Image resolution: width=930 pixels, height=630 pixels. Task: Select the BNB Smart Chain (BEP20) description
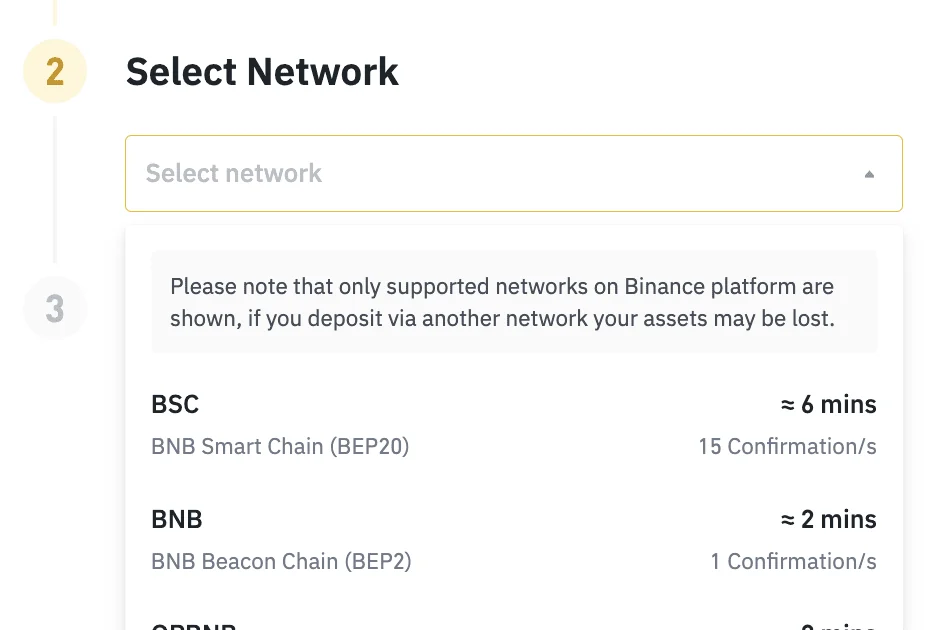280,446
